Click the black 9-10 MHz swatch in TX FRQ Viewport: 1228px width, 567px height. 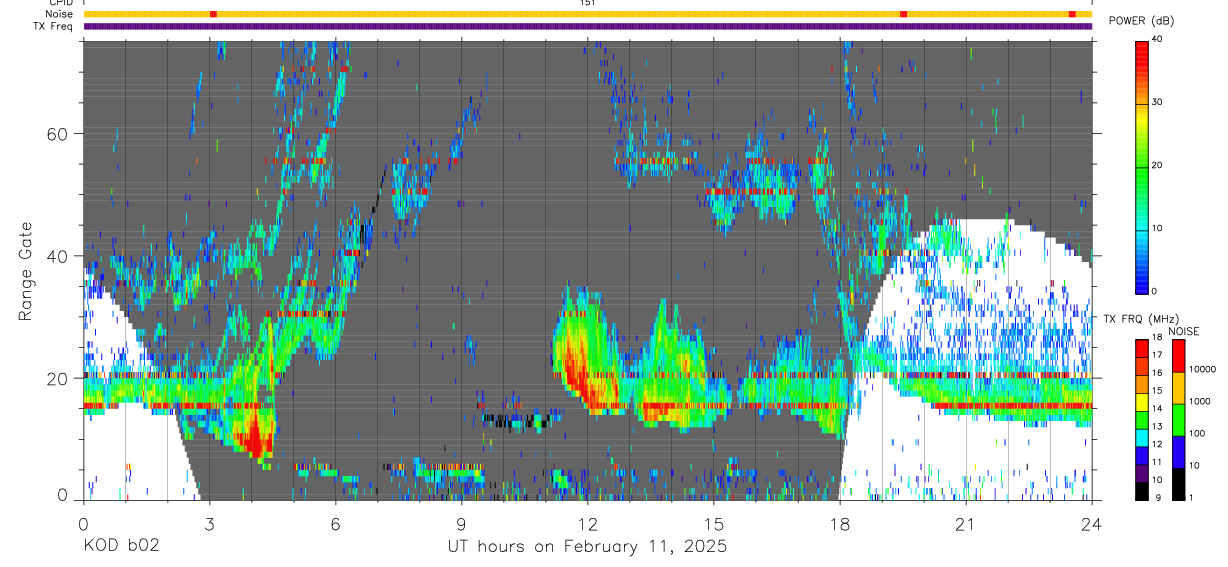point(1142,490)
